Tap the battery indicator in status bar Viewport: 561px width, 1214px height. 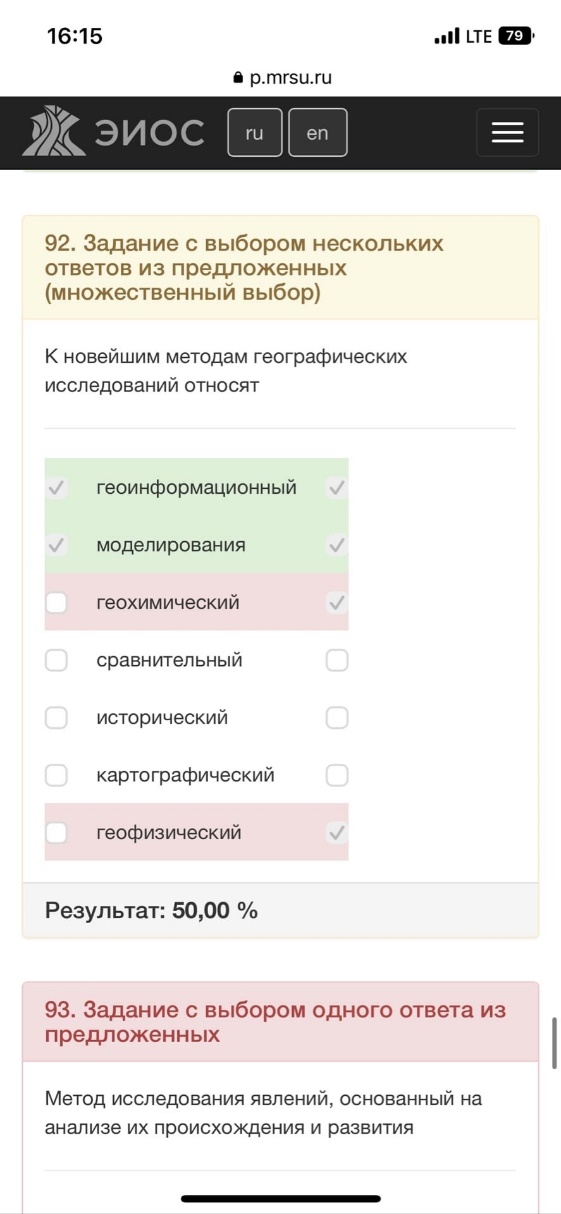(516, 36)
